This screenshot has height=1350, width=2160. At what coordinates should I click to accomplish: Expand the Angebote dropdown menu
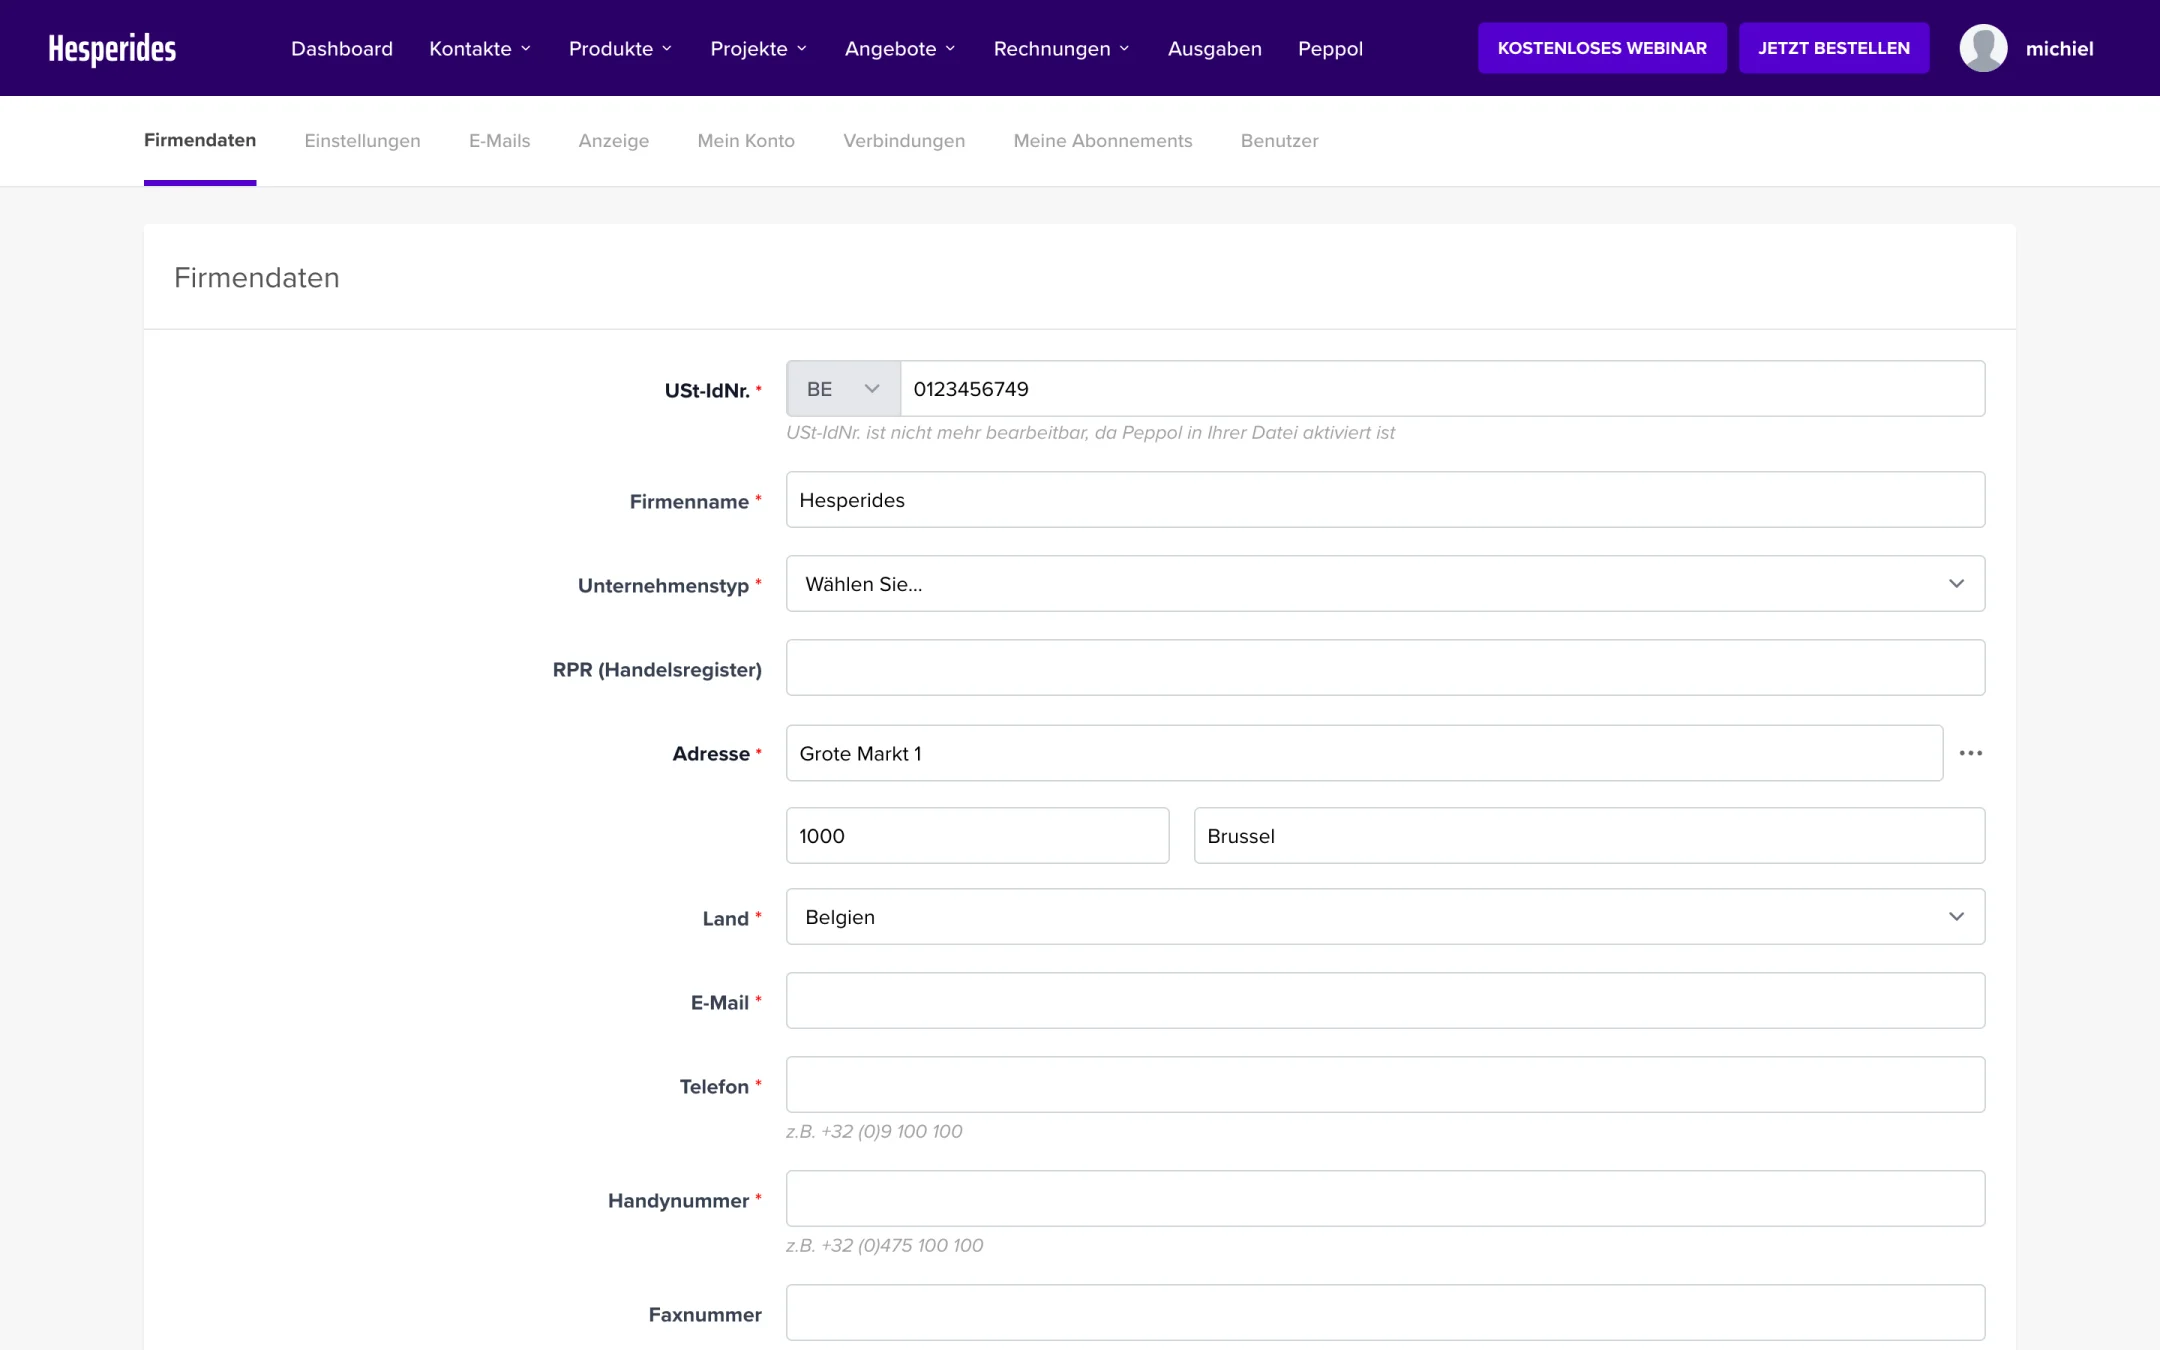[x=900, y=48]
